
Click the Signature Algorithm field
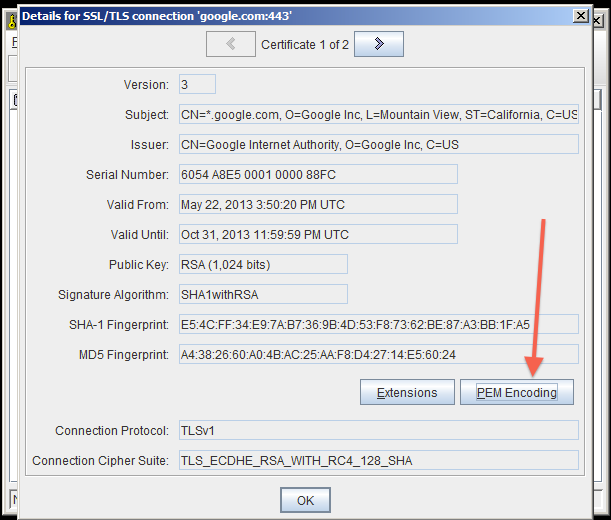[263, 294]
